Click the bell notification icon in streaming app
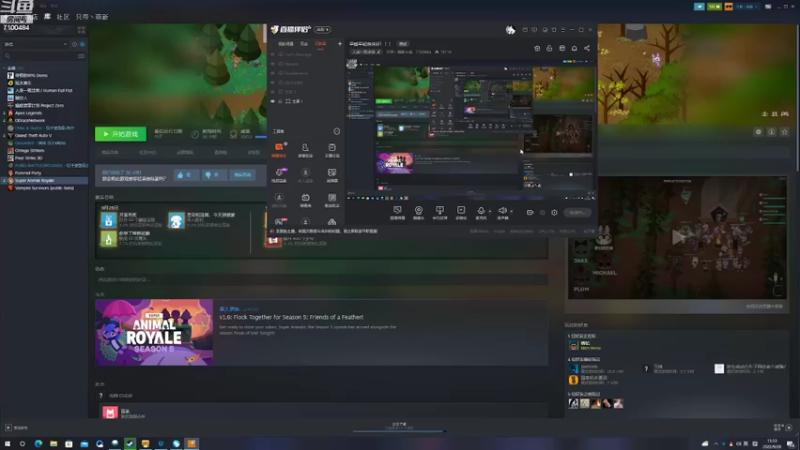Screen dimensions: 800x450 point(574,48)
